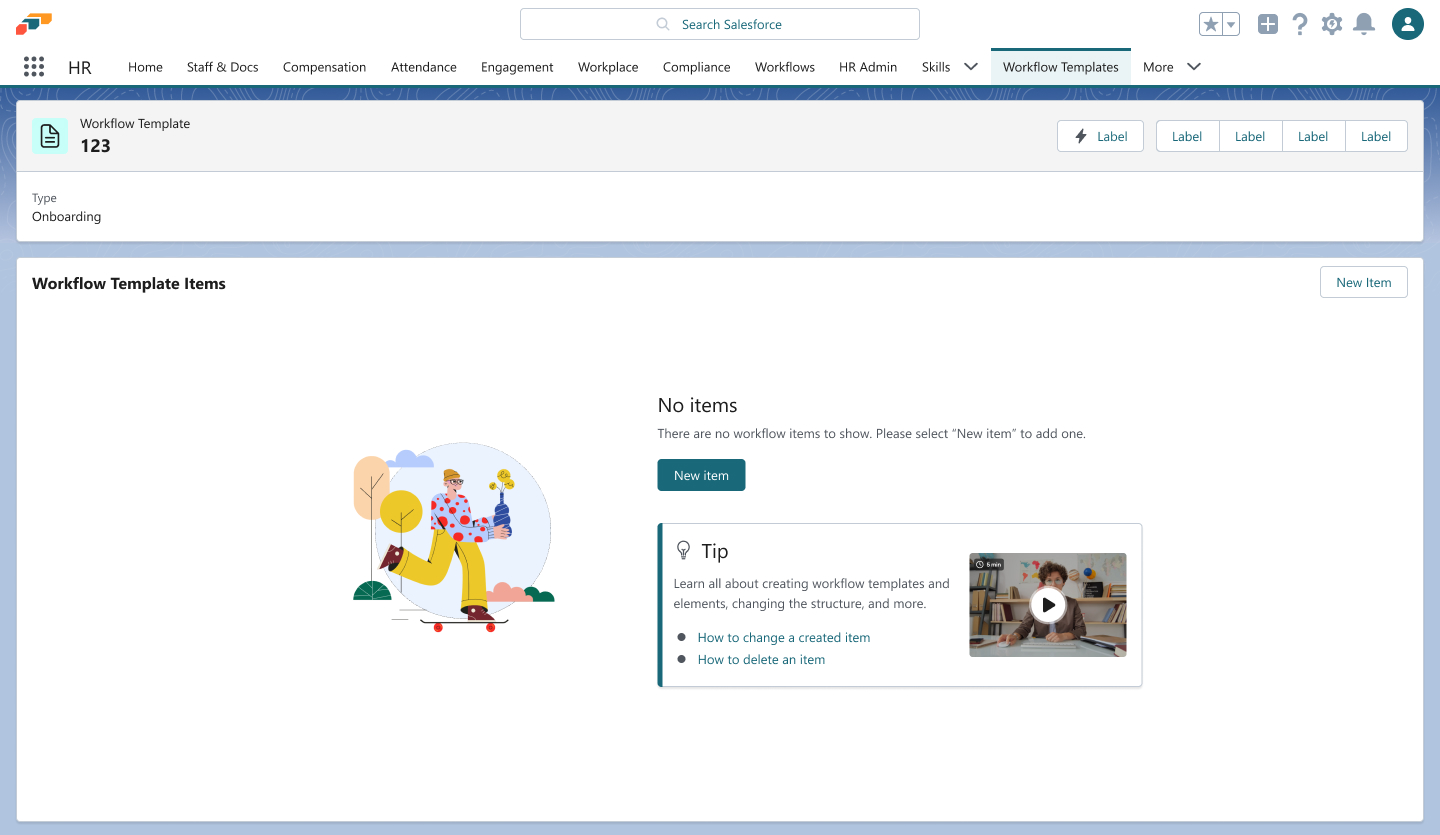Open the favorites list dropdown arrow
The image size is (1440, 835).
click(x=1231, y=25)
